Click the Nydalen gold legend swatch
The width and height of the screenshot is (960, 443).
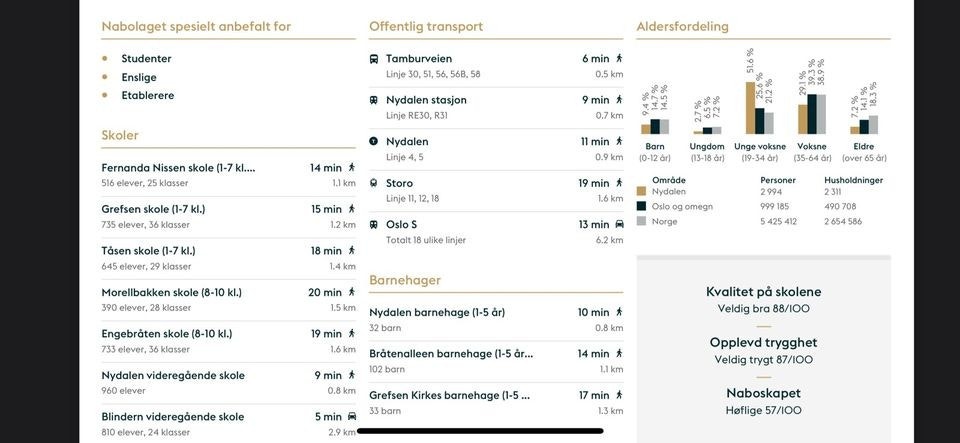(x=641, y=191)
